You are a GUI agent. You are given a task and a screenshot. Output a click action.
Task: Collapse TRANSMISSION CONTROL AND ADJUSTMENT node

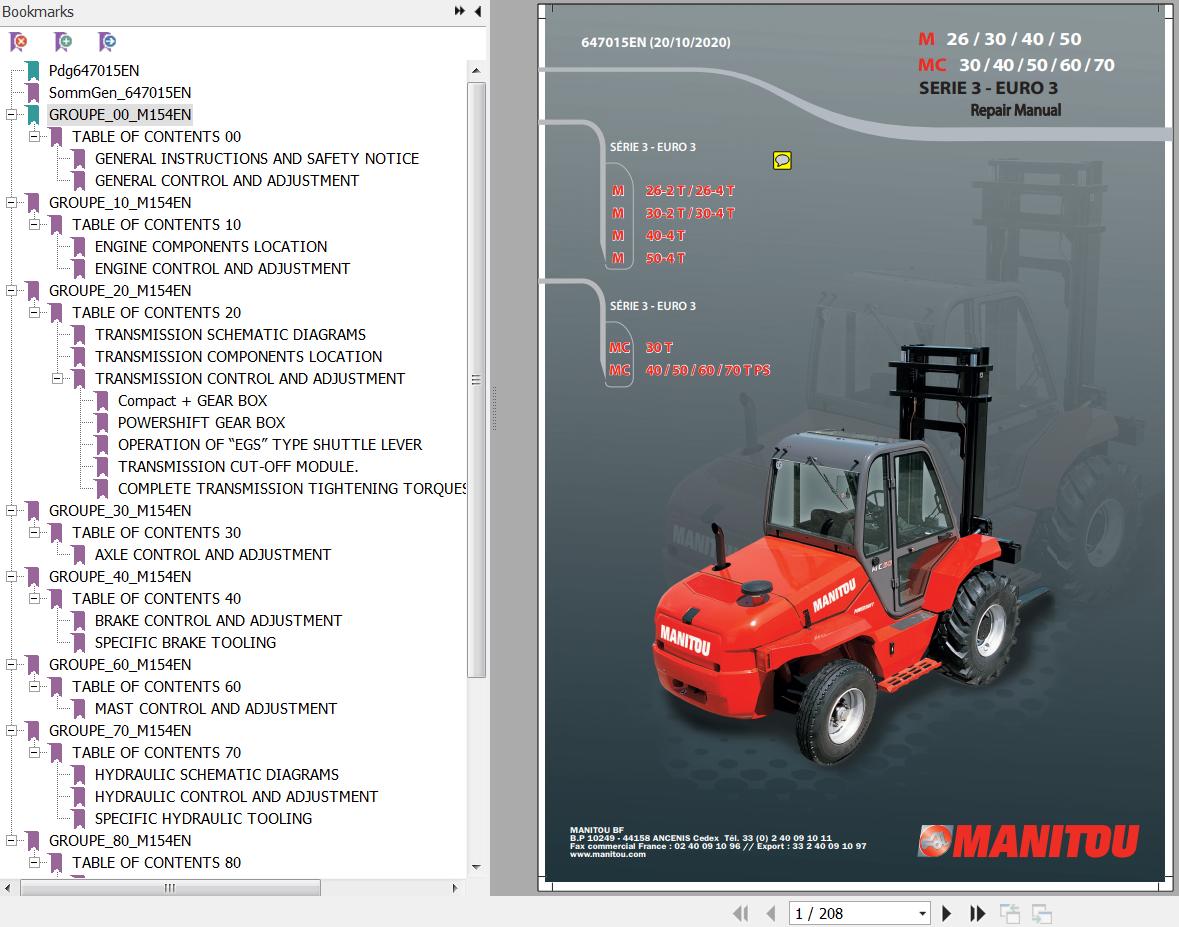[57, 379]
